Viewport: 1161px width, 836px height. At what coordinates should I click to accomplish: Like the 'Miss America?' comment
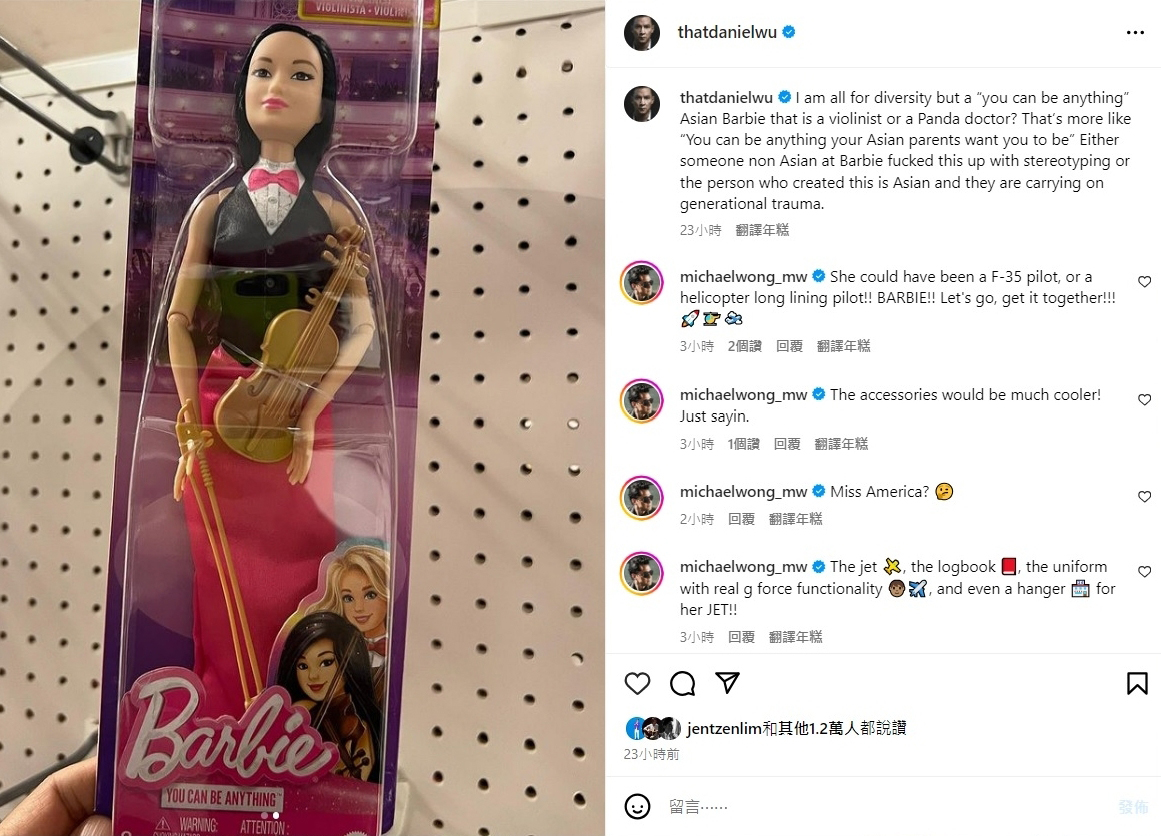[1144, 496]
